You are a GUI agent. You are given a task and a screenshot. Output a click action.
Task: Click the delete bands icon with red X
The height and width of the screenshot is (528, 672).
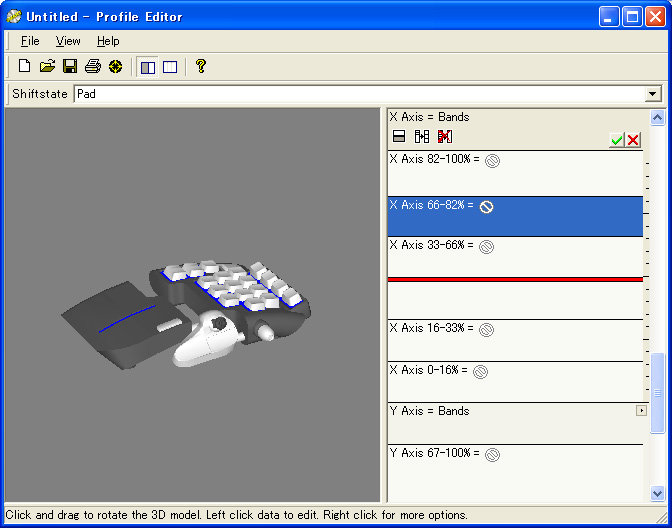point(445,136)
